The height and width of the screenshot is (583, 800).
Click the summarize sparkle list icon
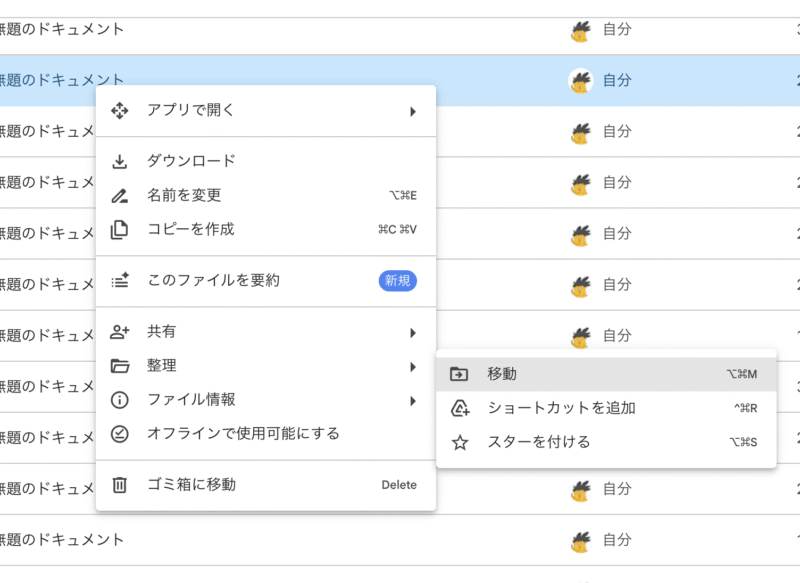point(119,281)
